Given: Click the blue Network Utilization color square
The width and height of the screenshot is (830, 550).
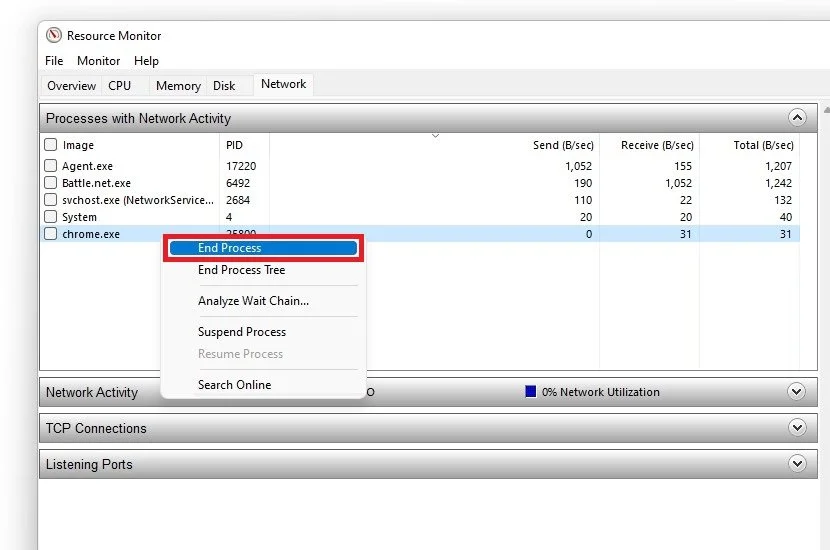Looking at the screenshot, I should tap(530, 391).
